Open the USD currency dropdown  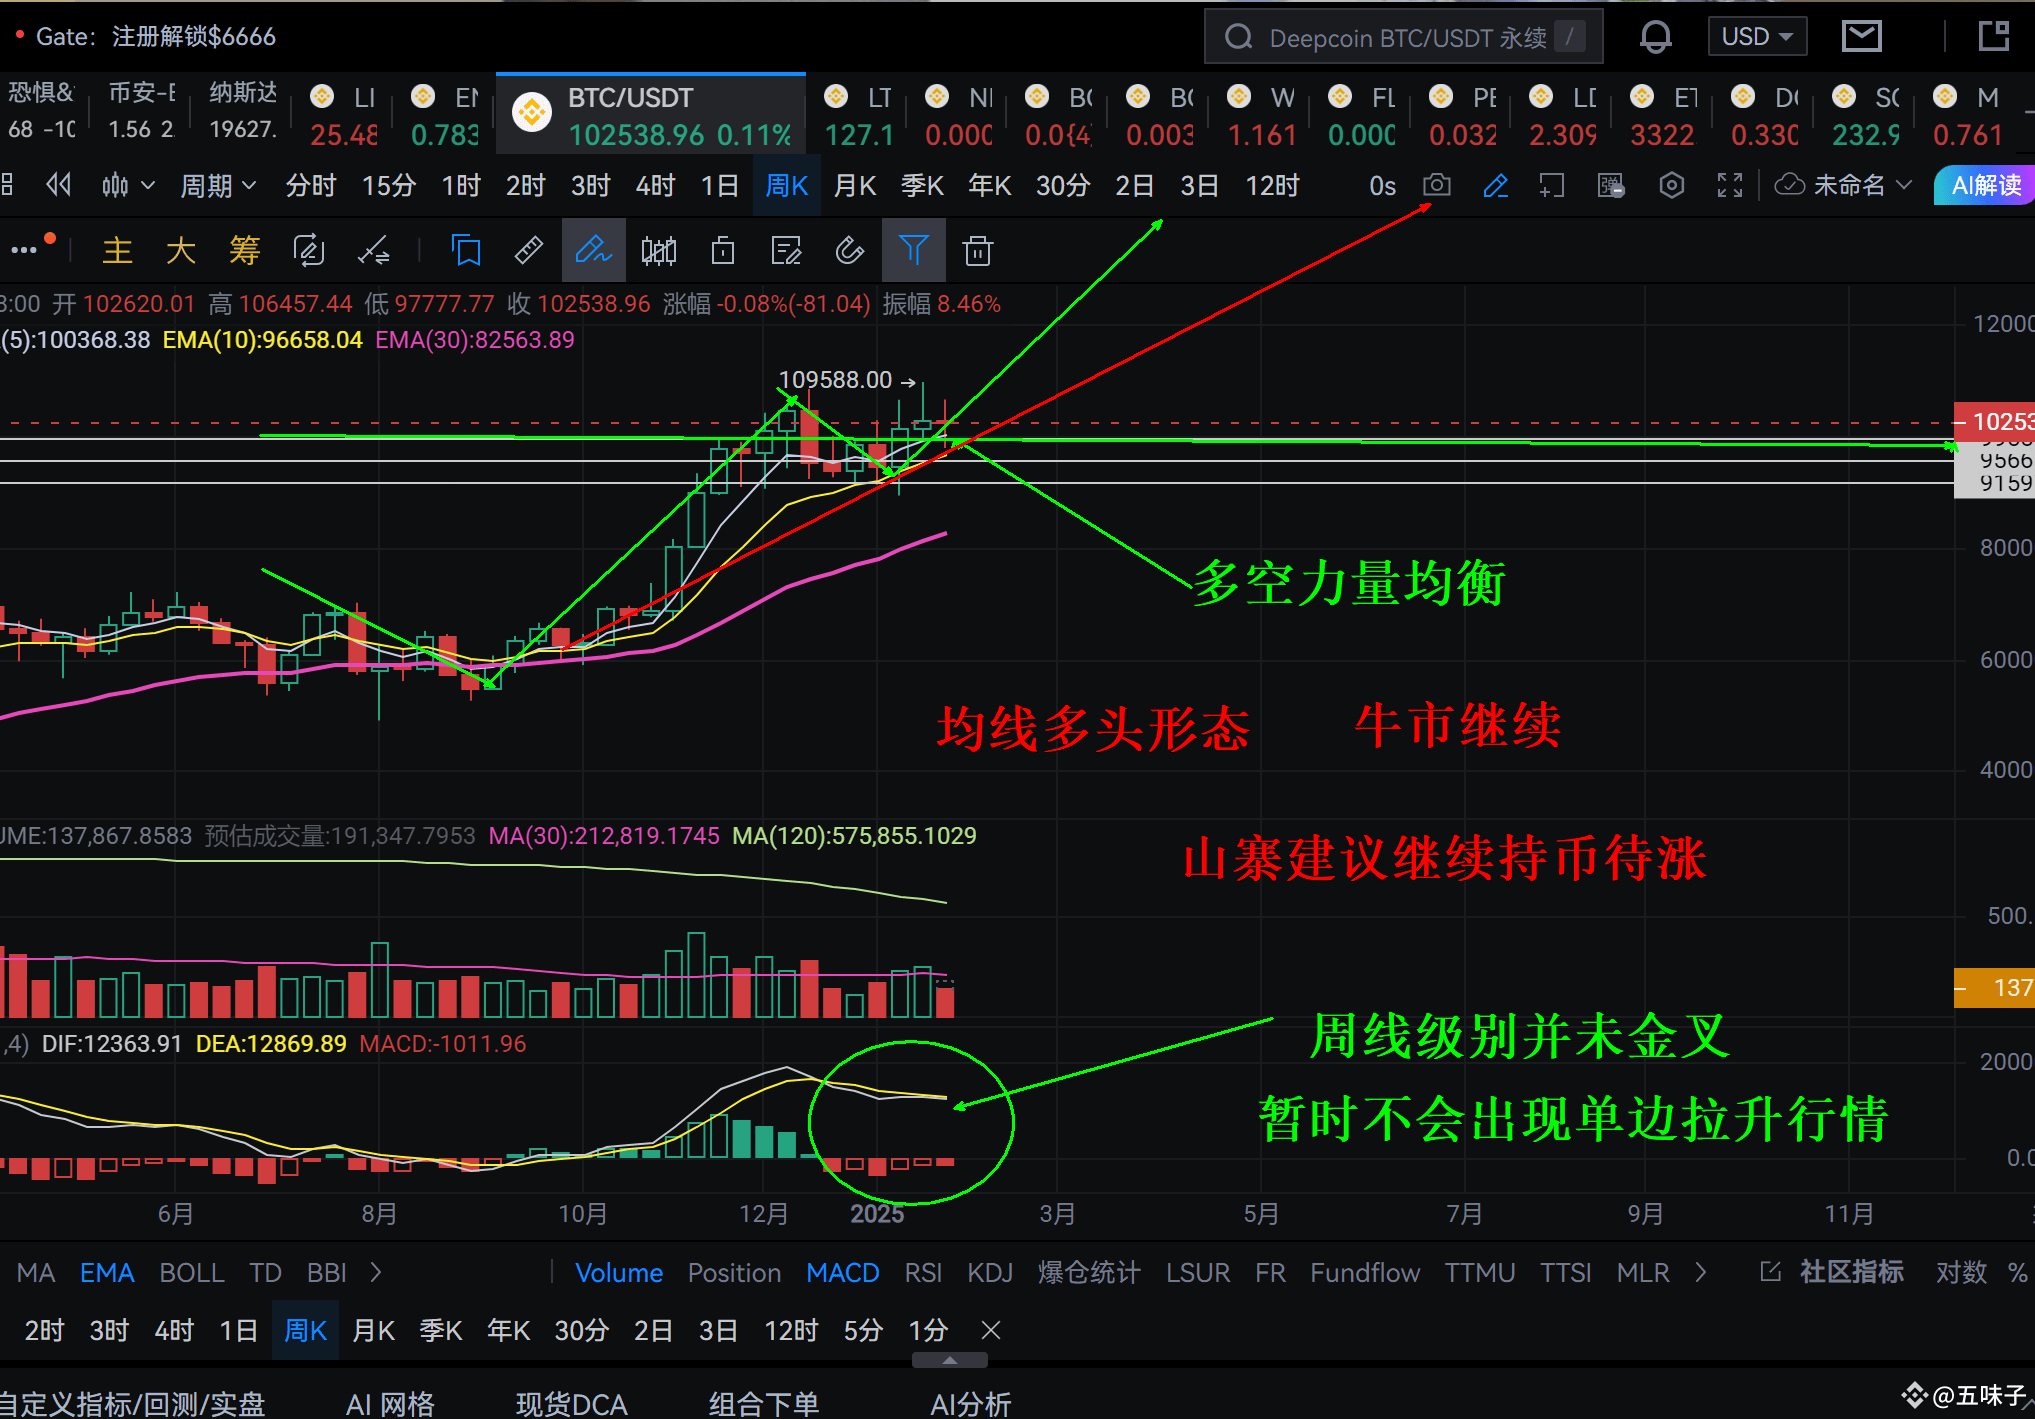[1757, 36]
